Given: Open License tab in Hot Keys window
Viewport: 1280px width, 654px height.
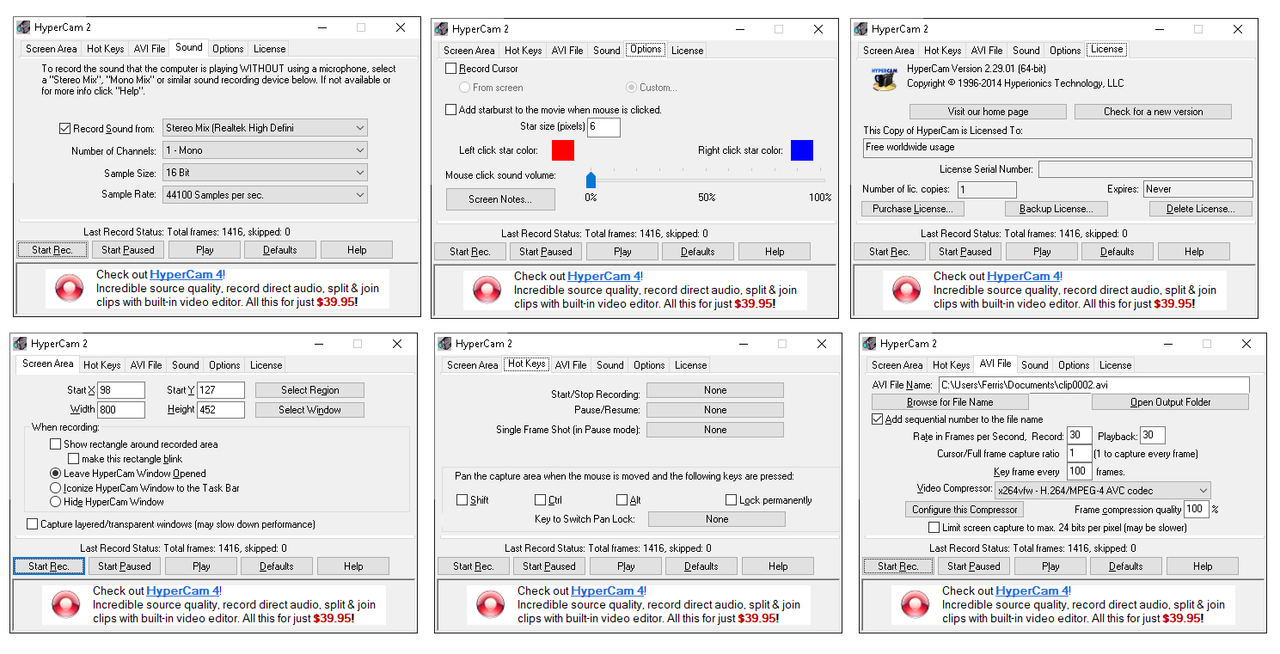Looking at the screenshot, I should tap(690, 365).
